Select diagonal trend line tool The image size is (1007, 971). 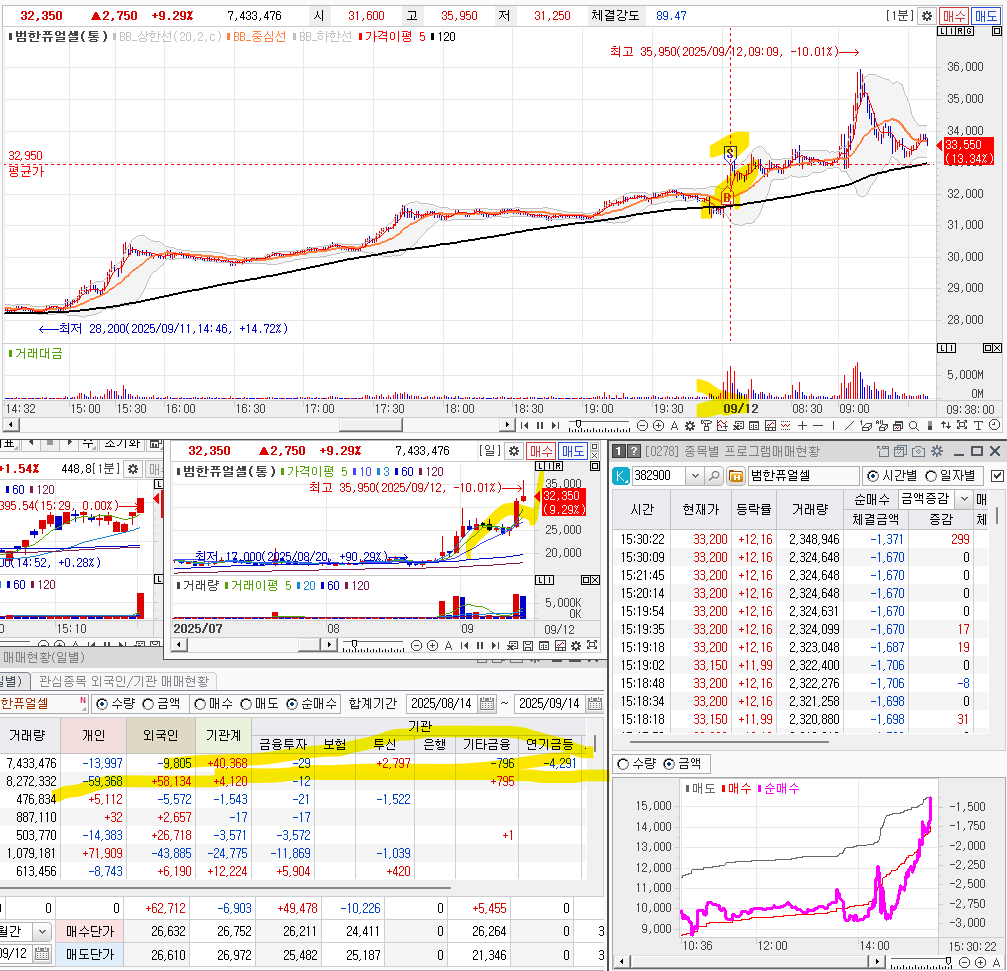pos(849,425)
